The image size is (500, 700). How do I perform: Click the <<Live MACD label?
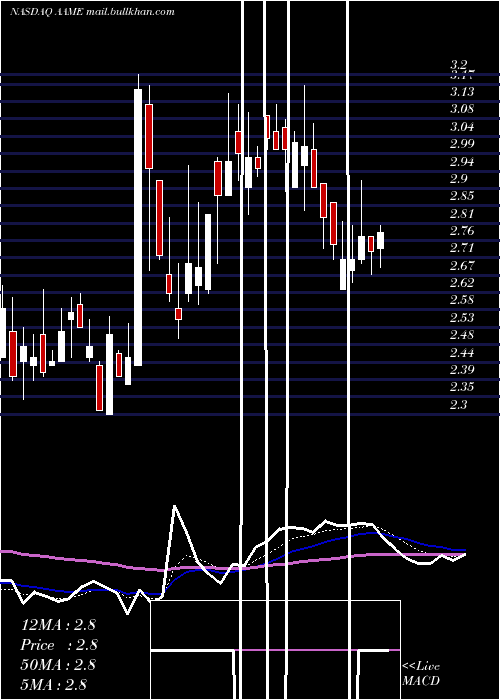tap(421, 673)
